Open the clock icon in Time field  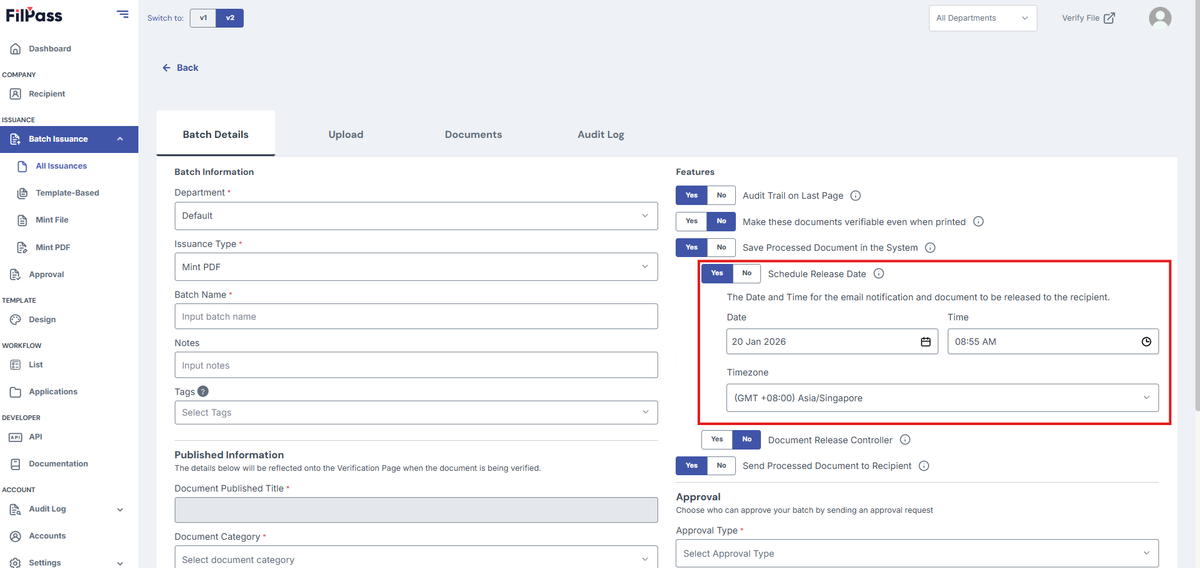(1146, 342)
